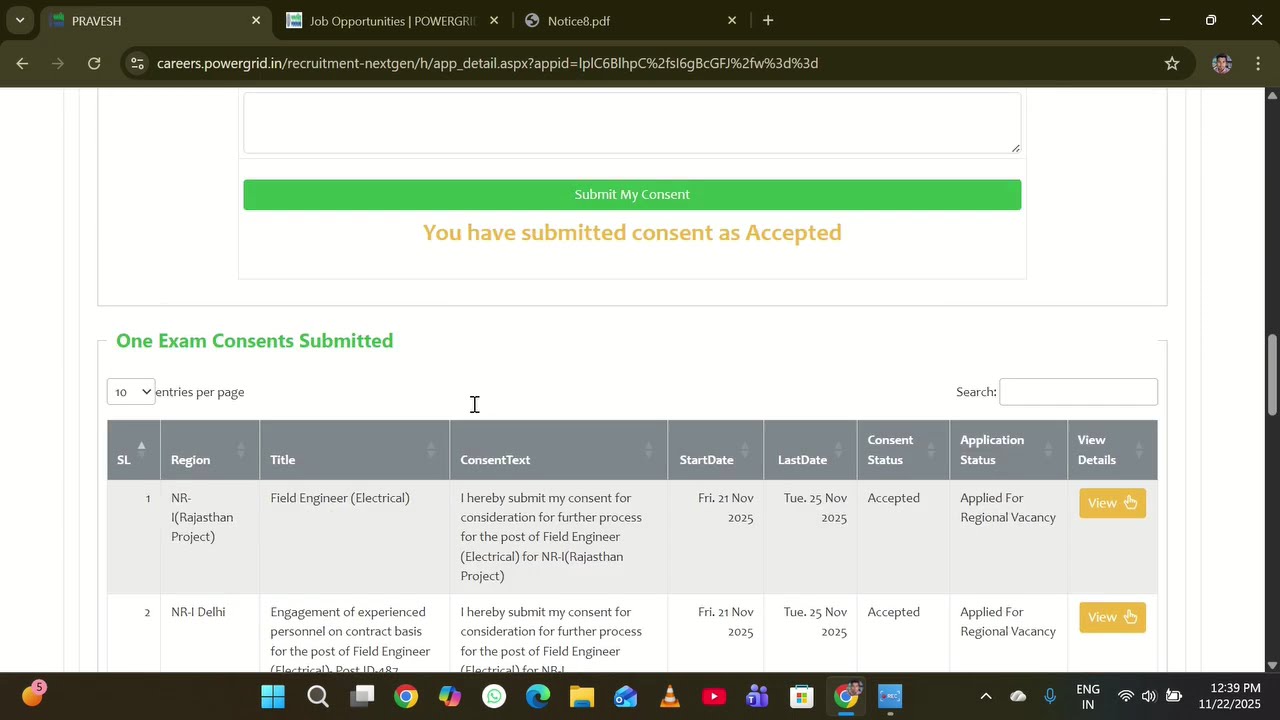
Task: Bookmark this page with the star icon
Action: coord(1172,63)
